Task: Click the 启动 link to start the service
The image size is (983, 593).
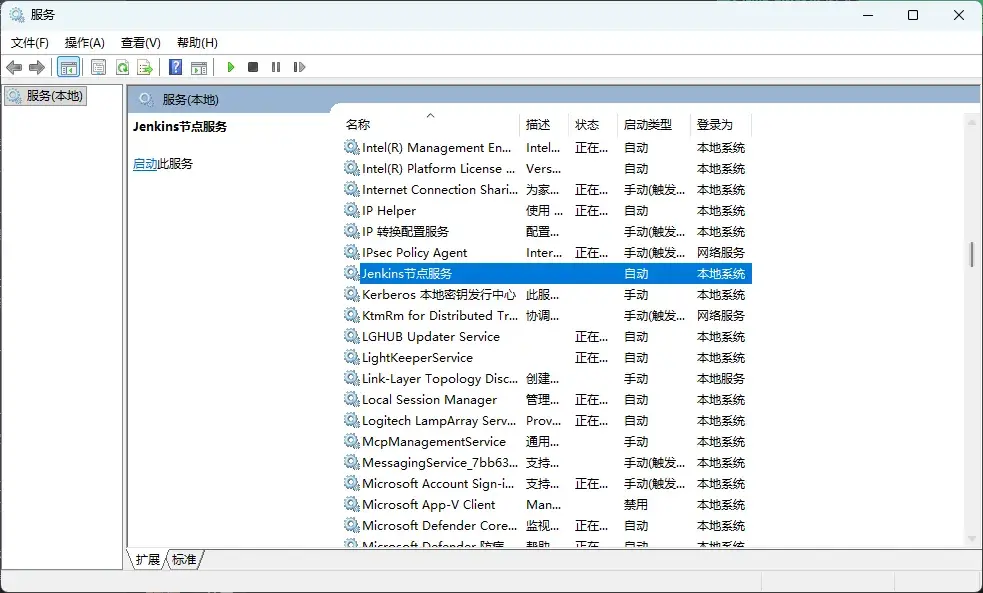Action: click(x=145, y=164)
